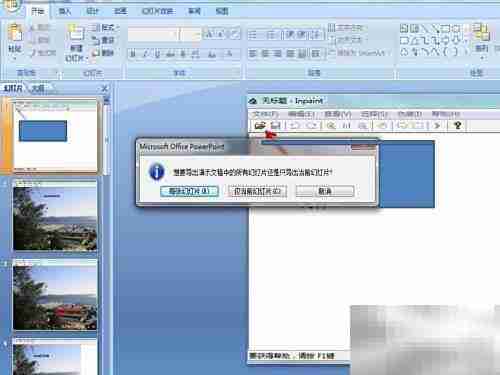Toggle Center text alignment
Viewport: 500px width, 375px height.
coord(265,54)
